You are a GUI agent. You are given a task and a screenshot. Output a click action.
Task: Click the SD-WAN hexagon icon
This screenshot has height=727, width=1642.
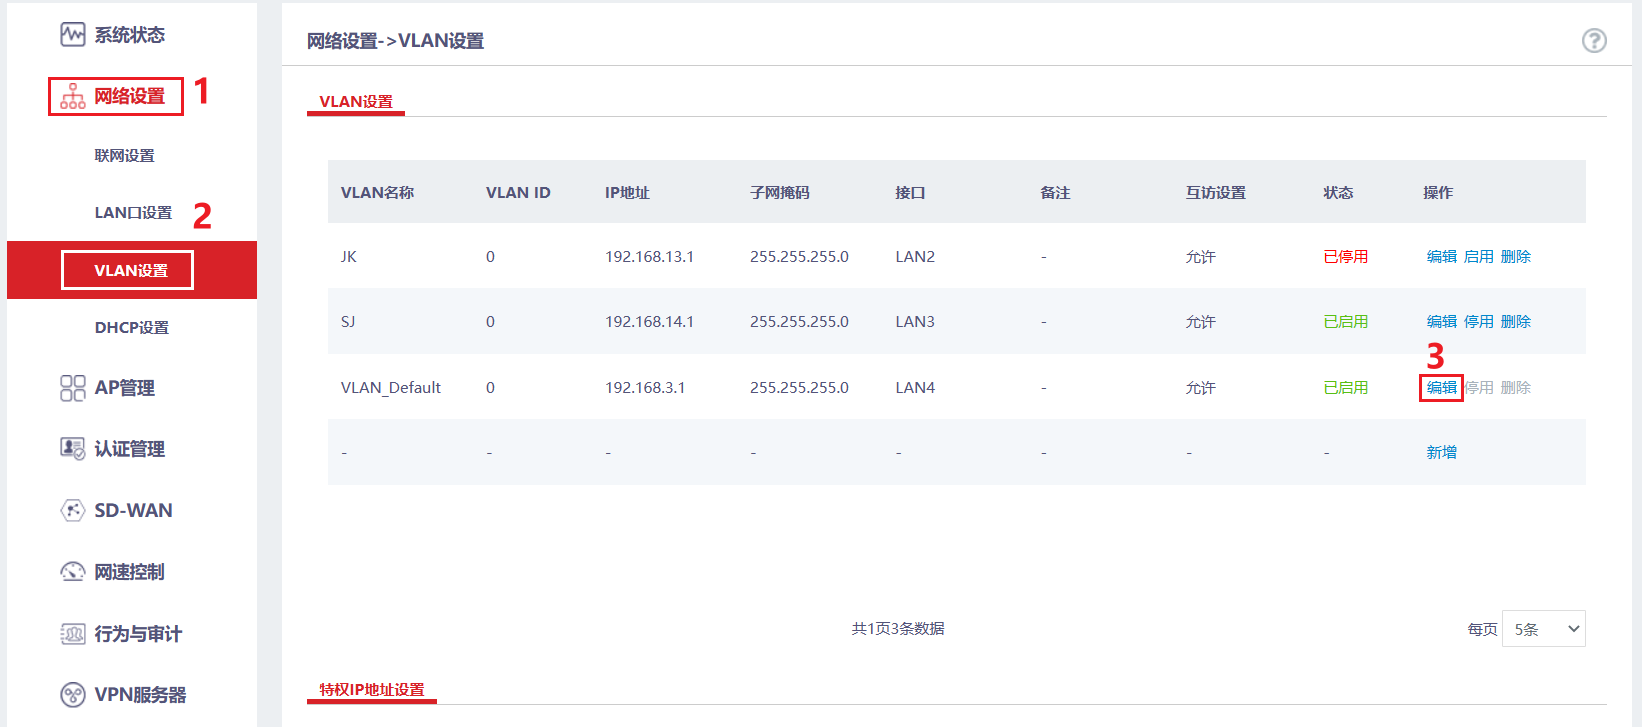pyautogui.click(x=73, y=510)
